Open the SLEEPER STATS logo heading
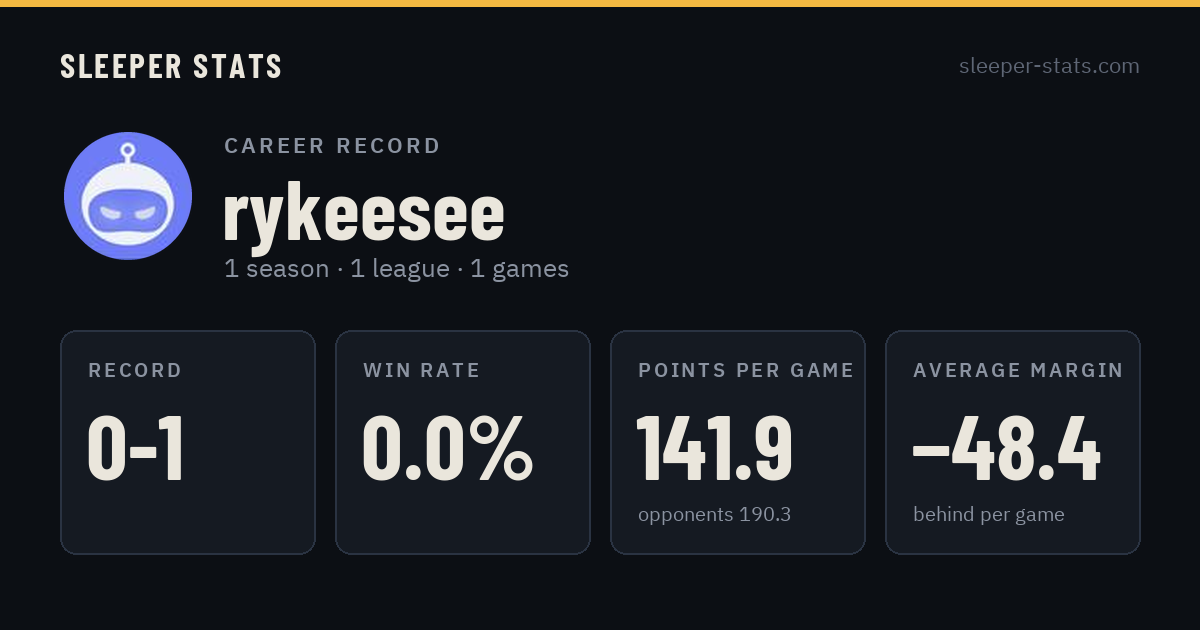This screenshot has width=1200, height=630. 171,66
